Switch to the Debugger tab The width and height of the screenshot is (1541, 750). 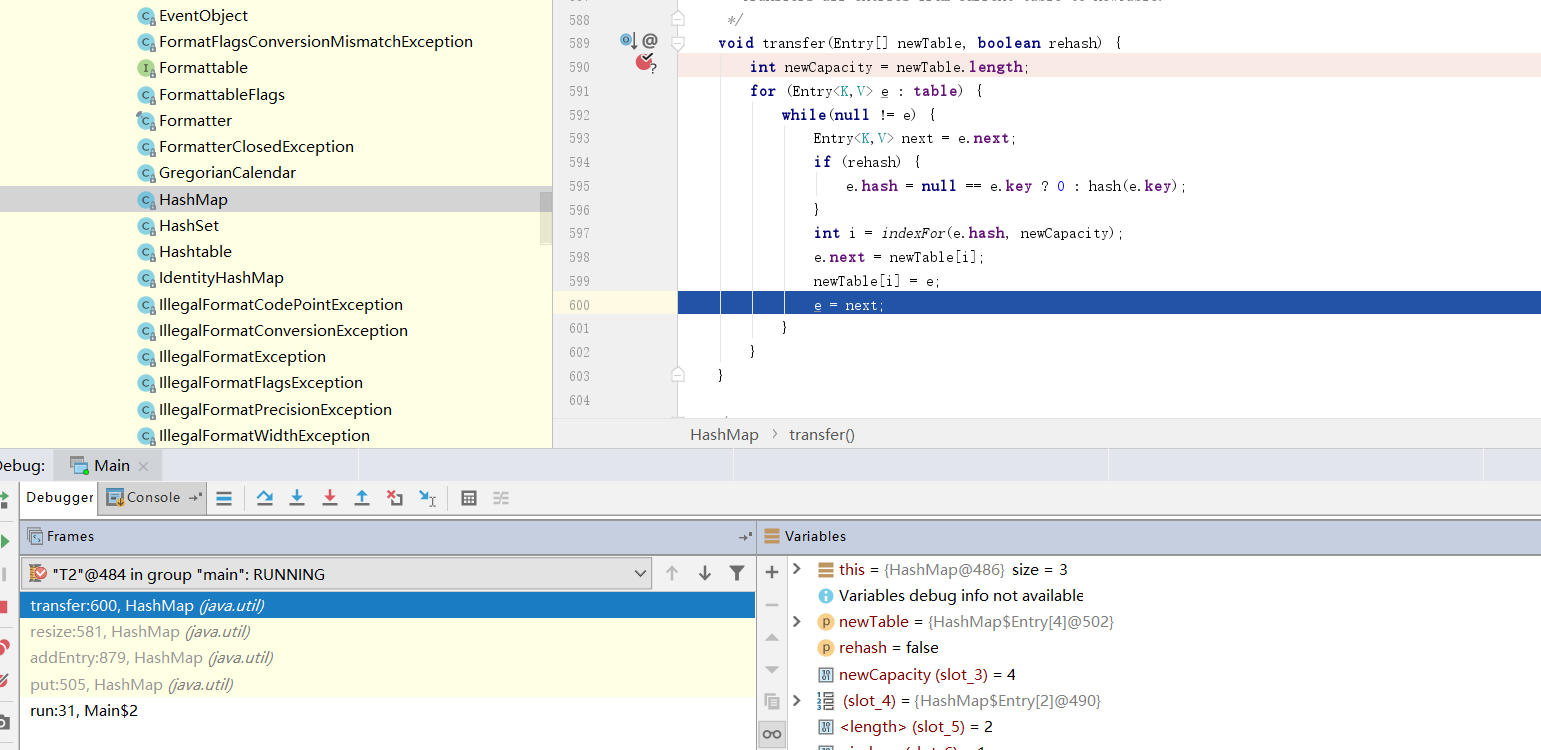point(59,497)
